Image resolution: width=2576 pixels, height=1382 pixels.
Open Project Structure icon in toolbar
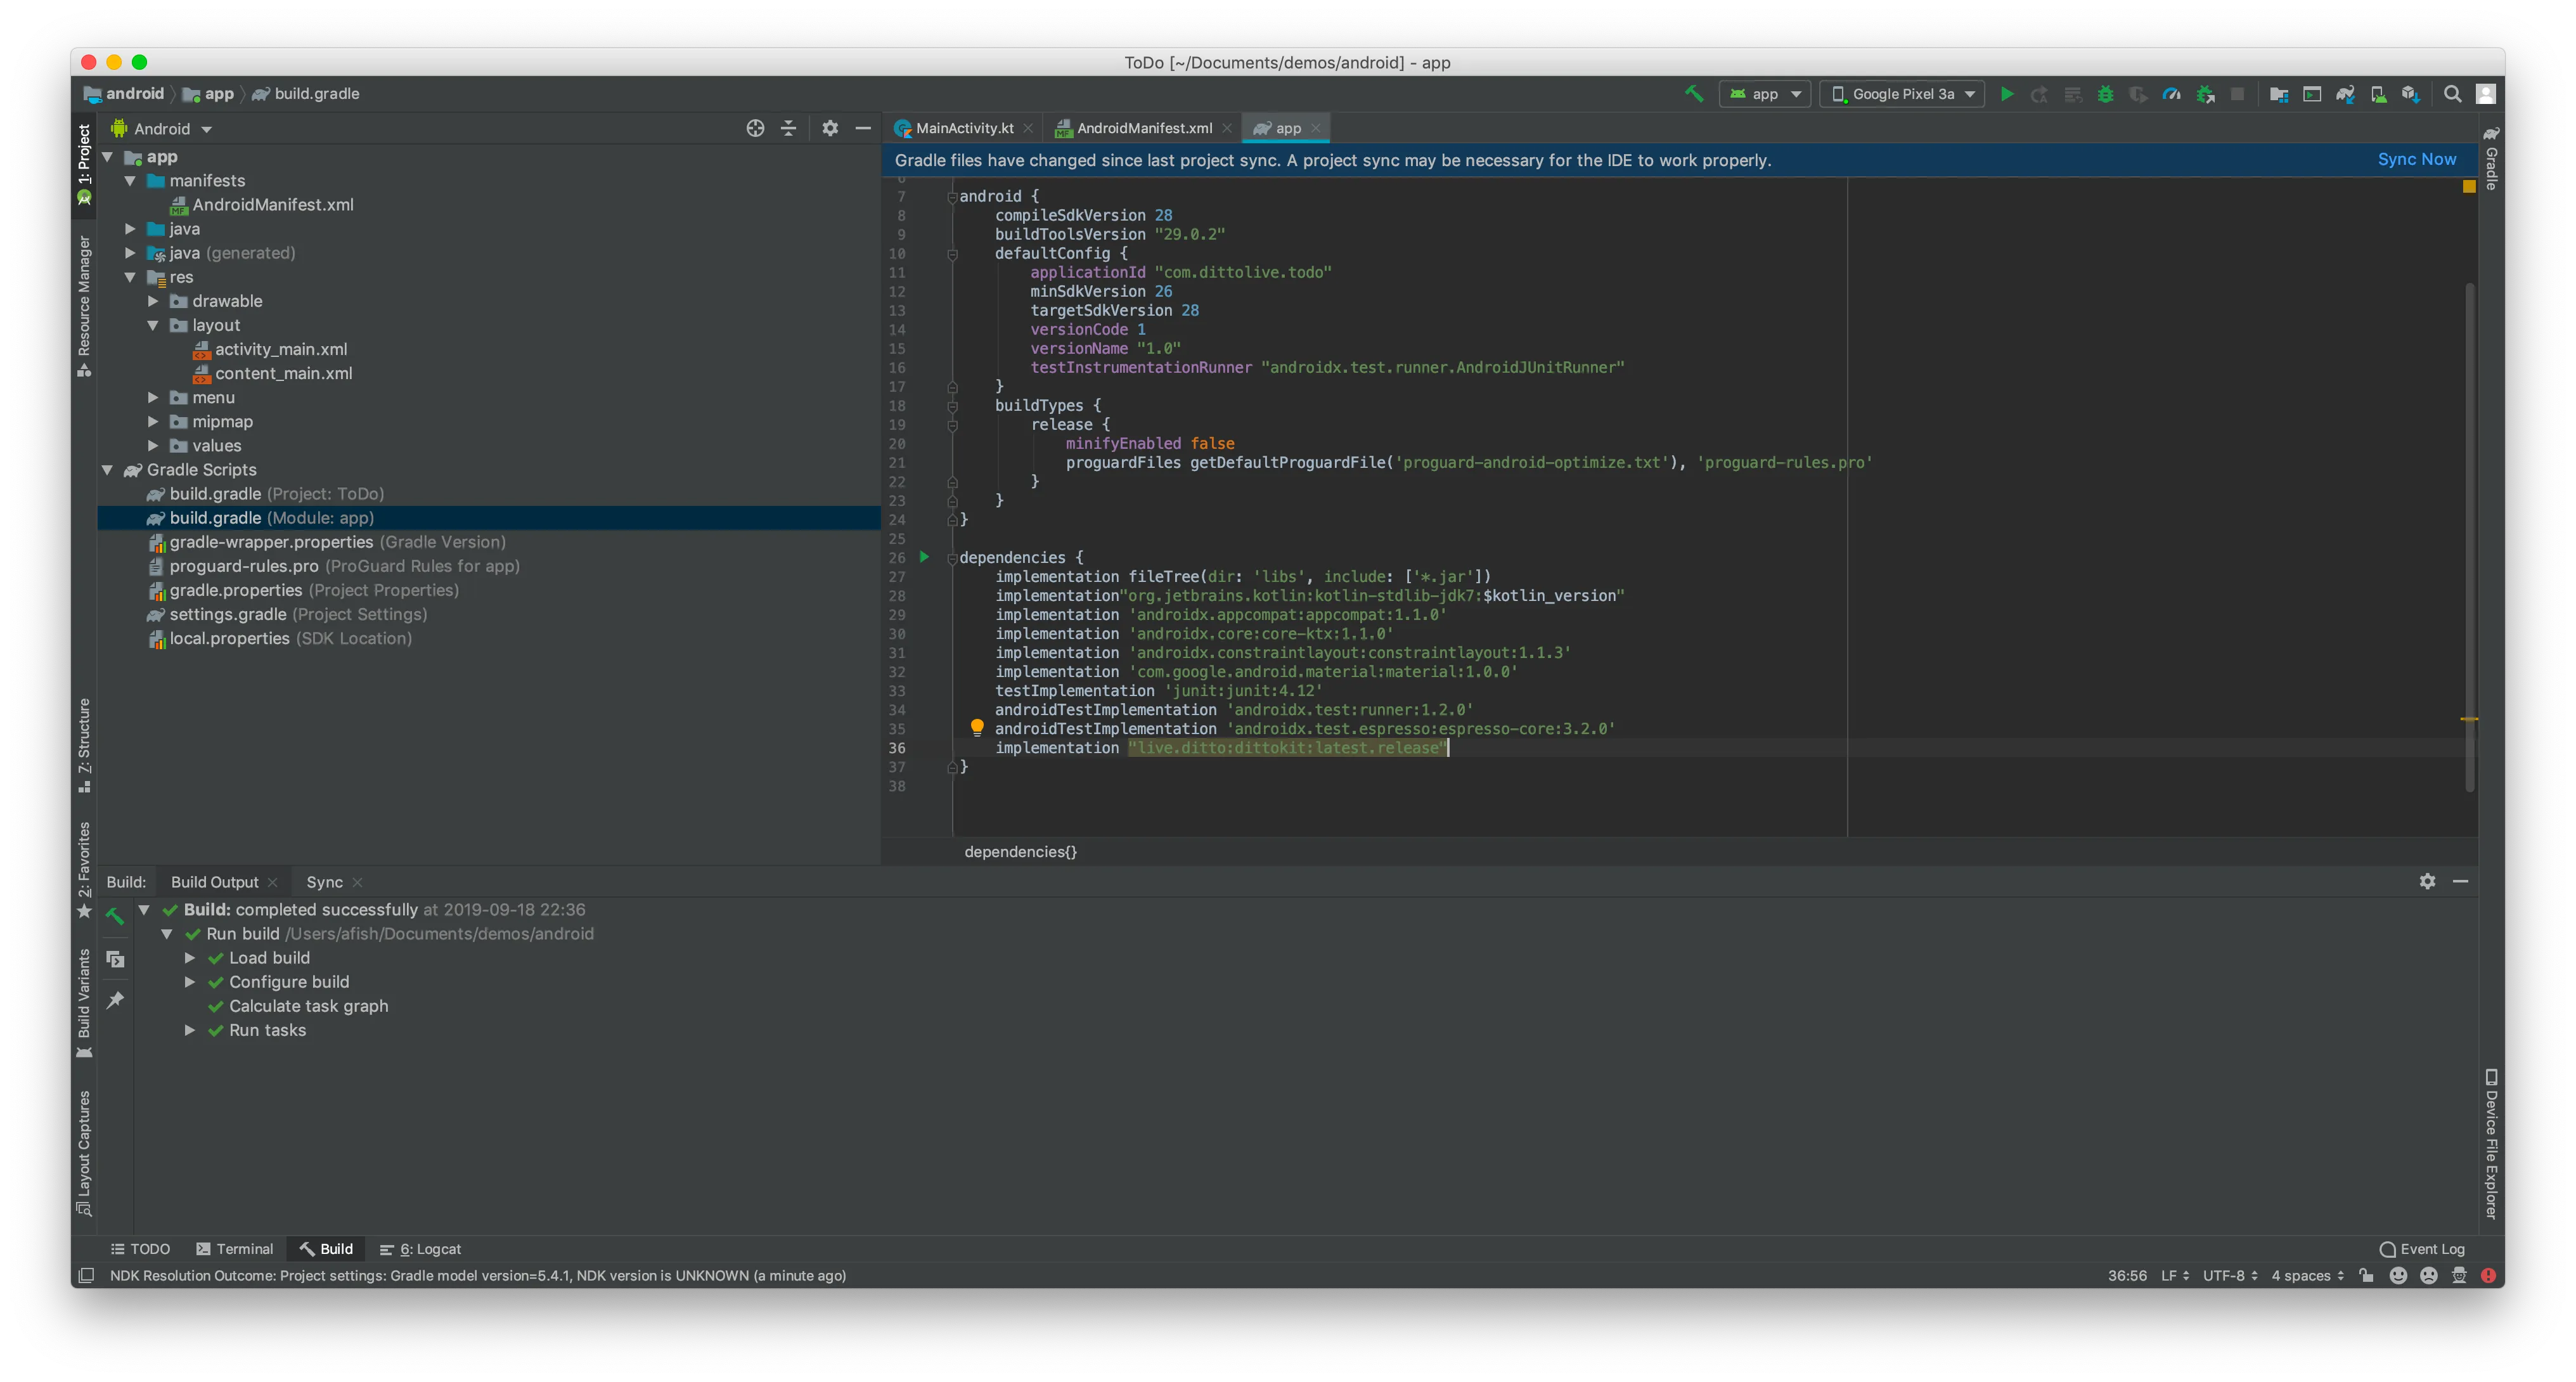(x=2279, y=94)
